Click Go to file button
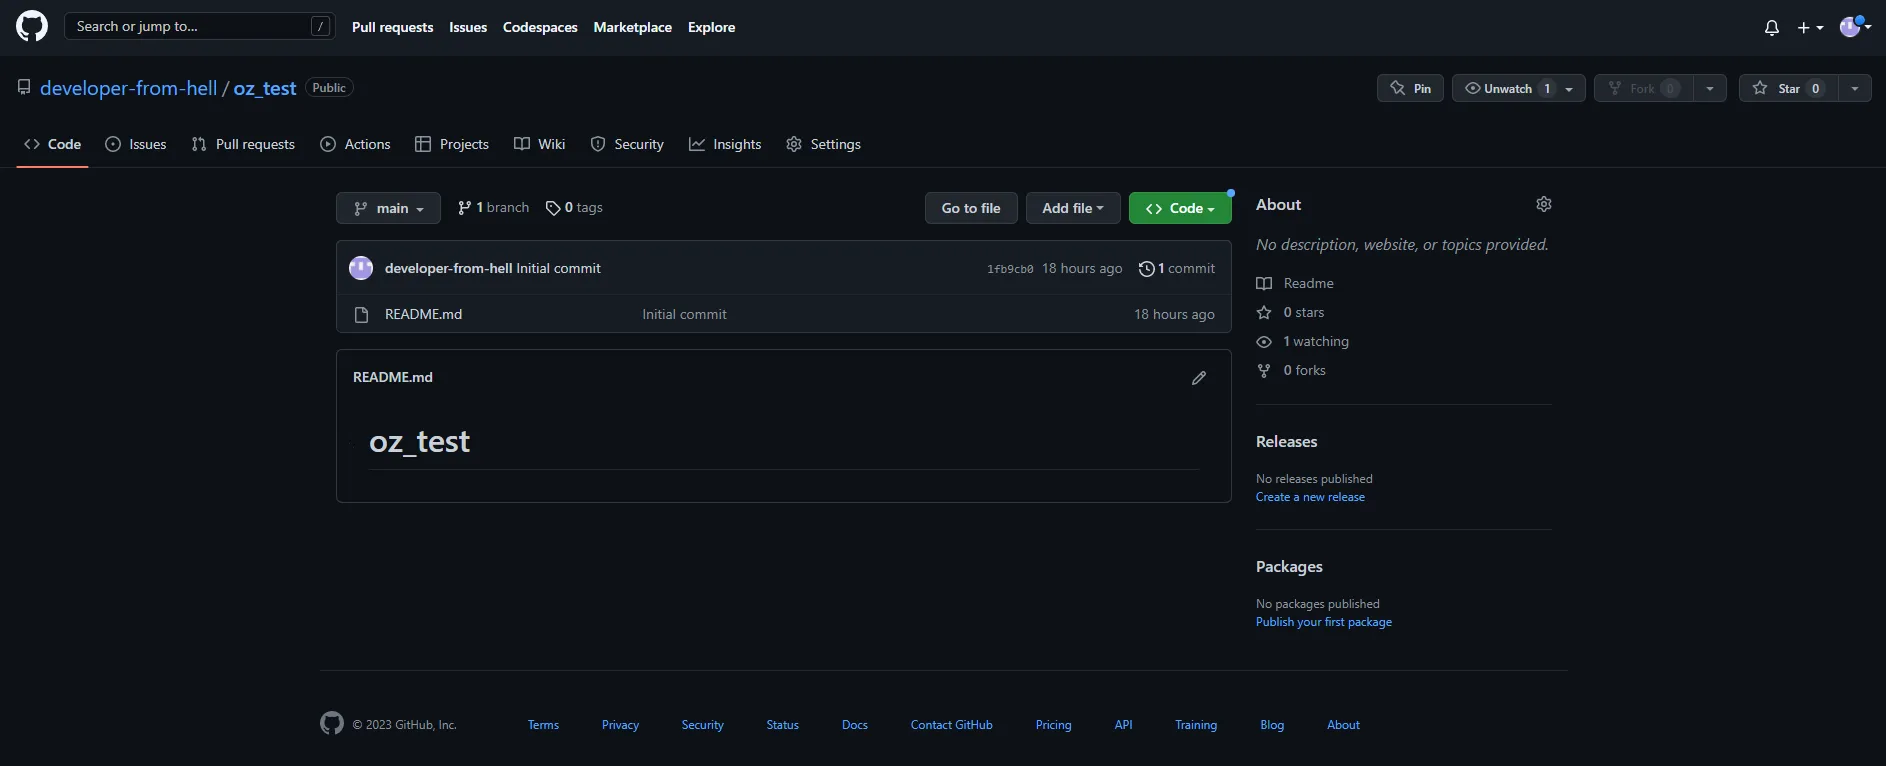Image resolution: width=1886 pixels, height=766 pixels. tap(971, 208)
